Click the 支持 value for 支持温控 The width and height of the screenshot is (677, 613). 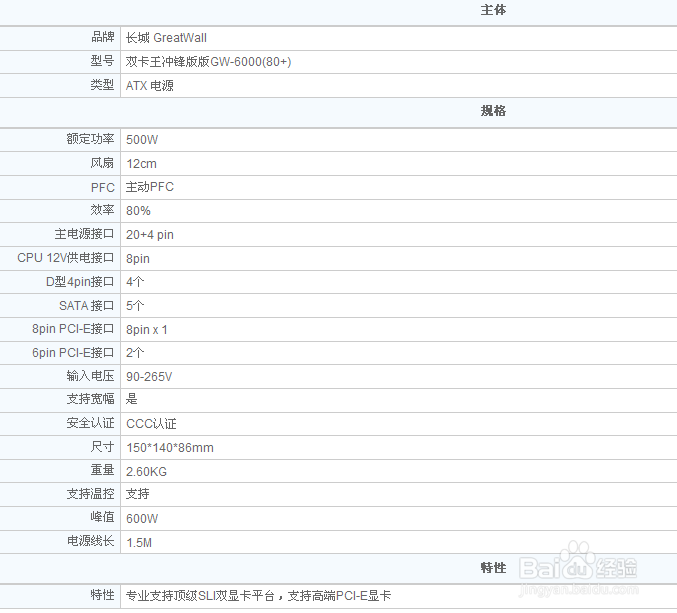137,494
